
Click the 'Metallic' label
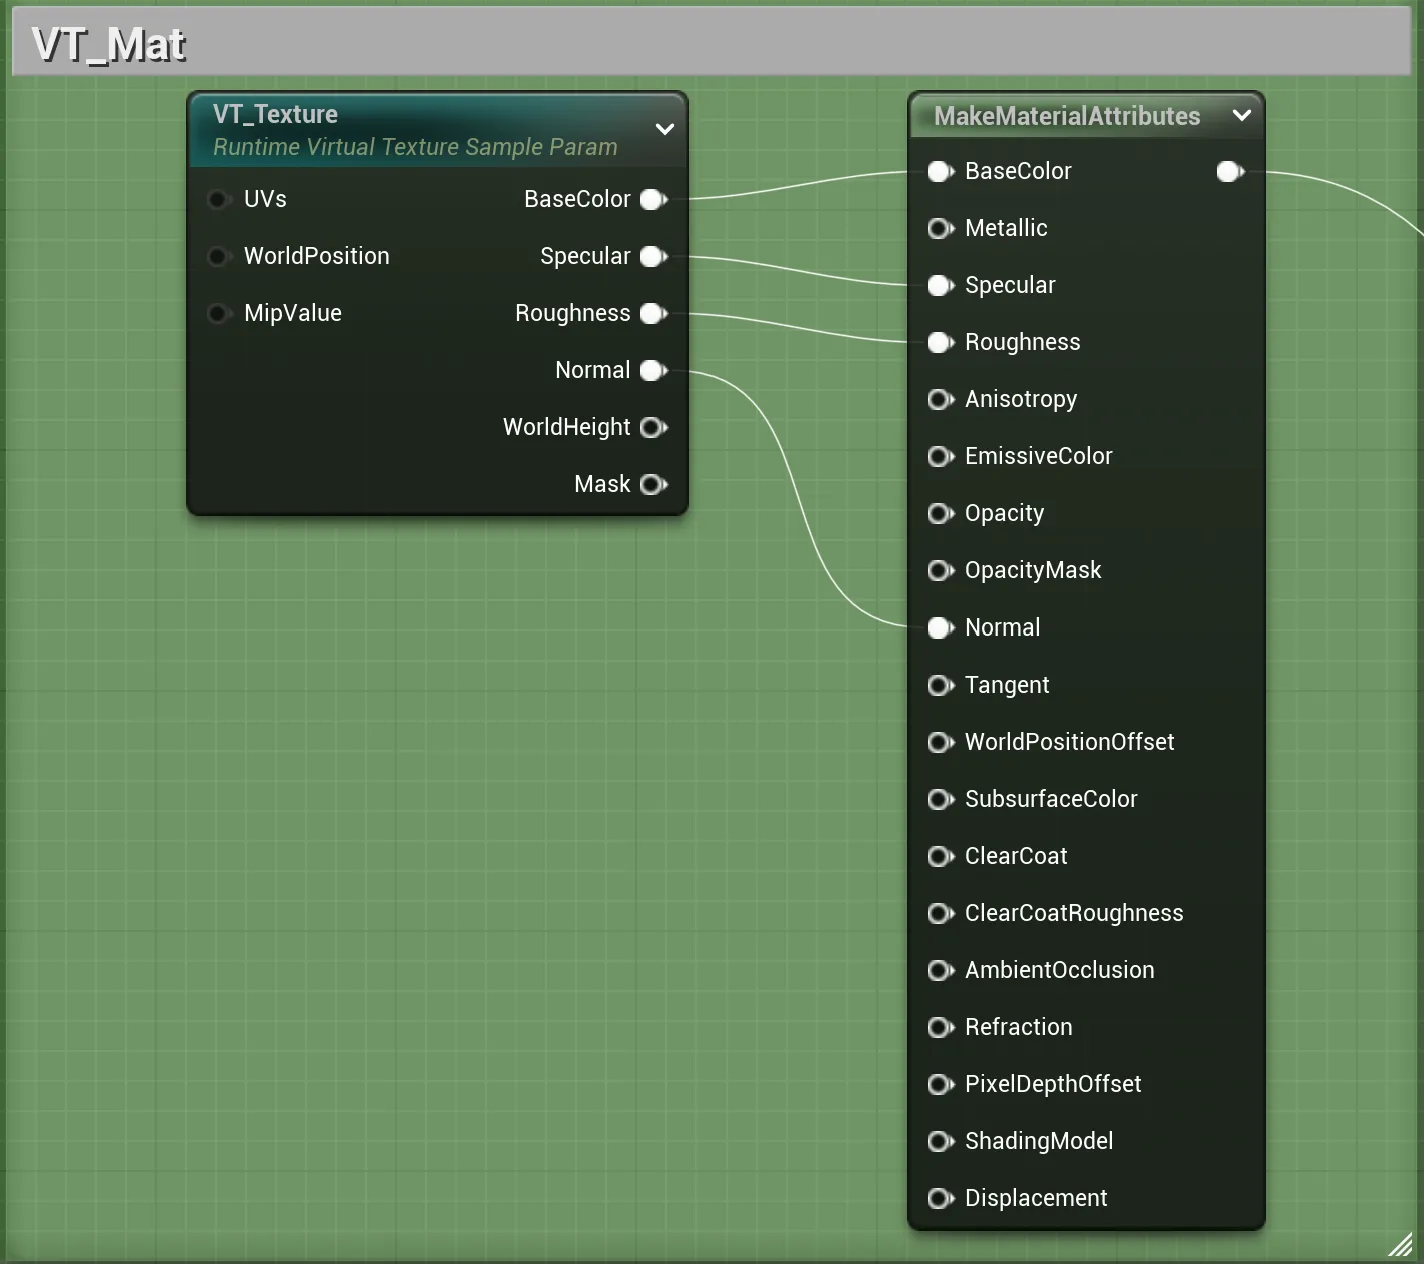click(x=1006, y=228)
